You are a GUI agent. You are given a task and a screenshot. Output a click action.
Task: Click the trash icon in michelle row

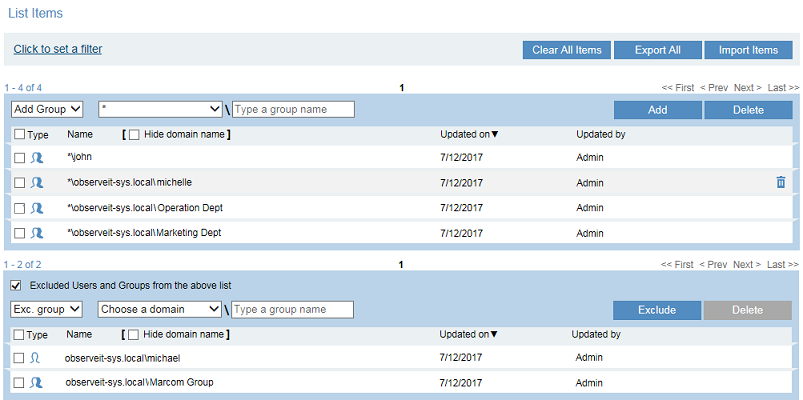[781, 182]
